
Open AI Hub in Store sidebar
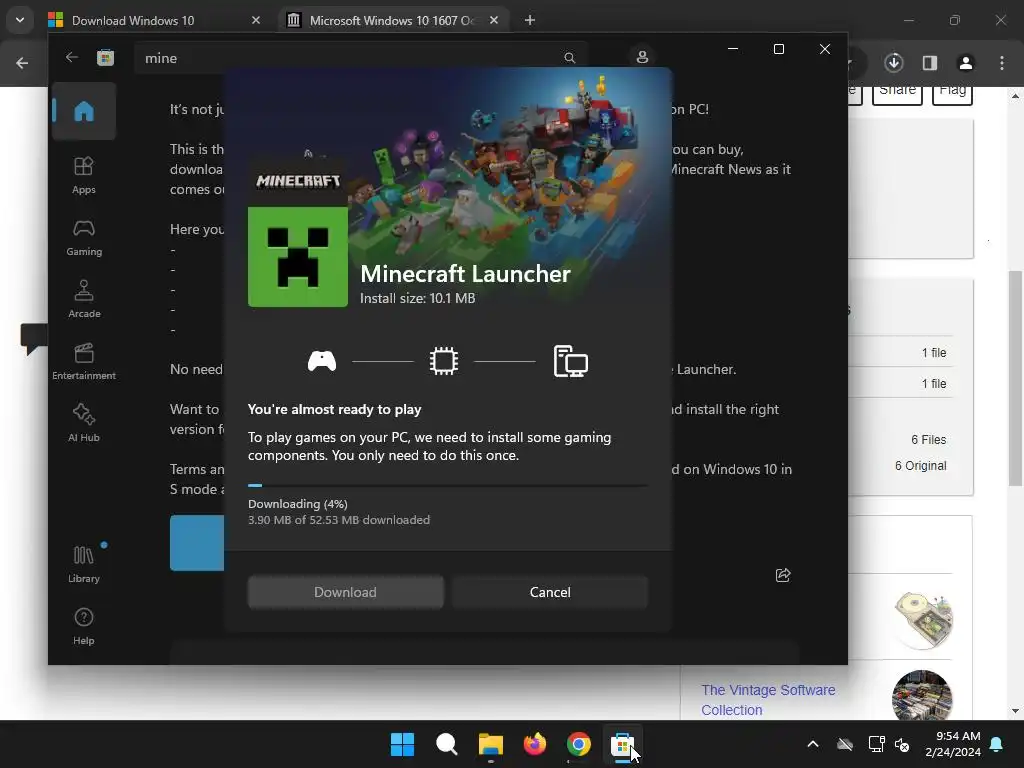click(84, 423)
